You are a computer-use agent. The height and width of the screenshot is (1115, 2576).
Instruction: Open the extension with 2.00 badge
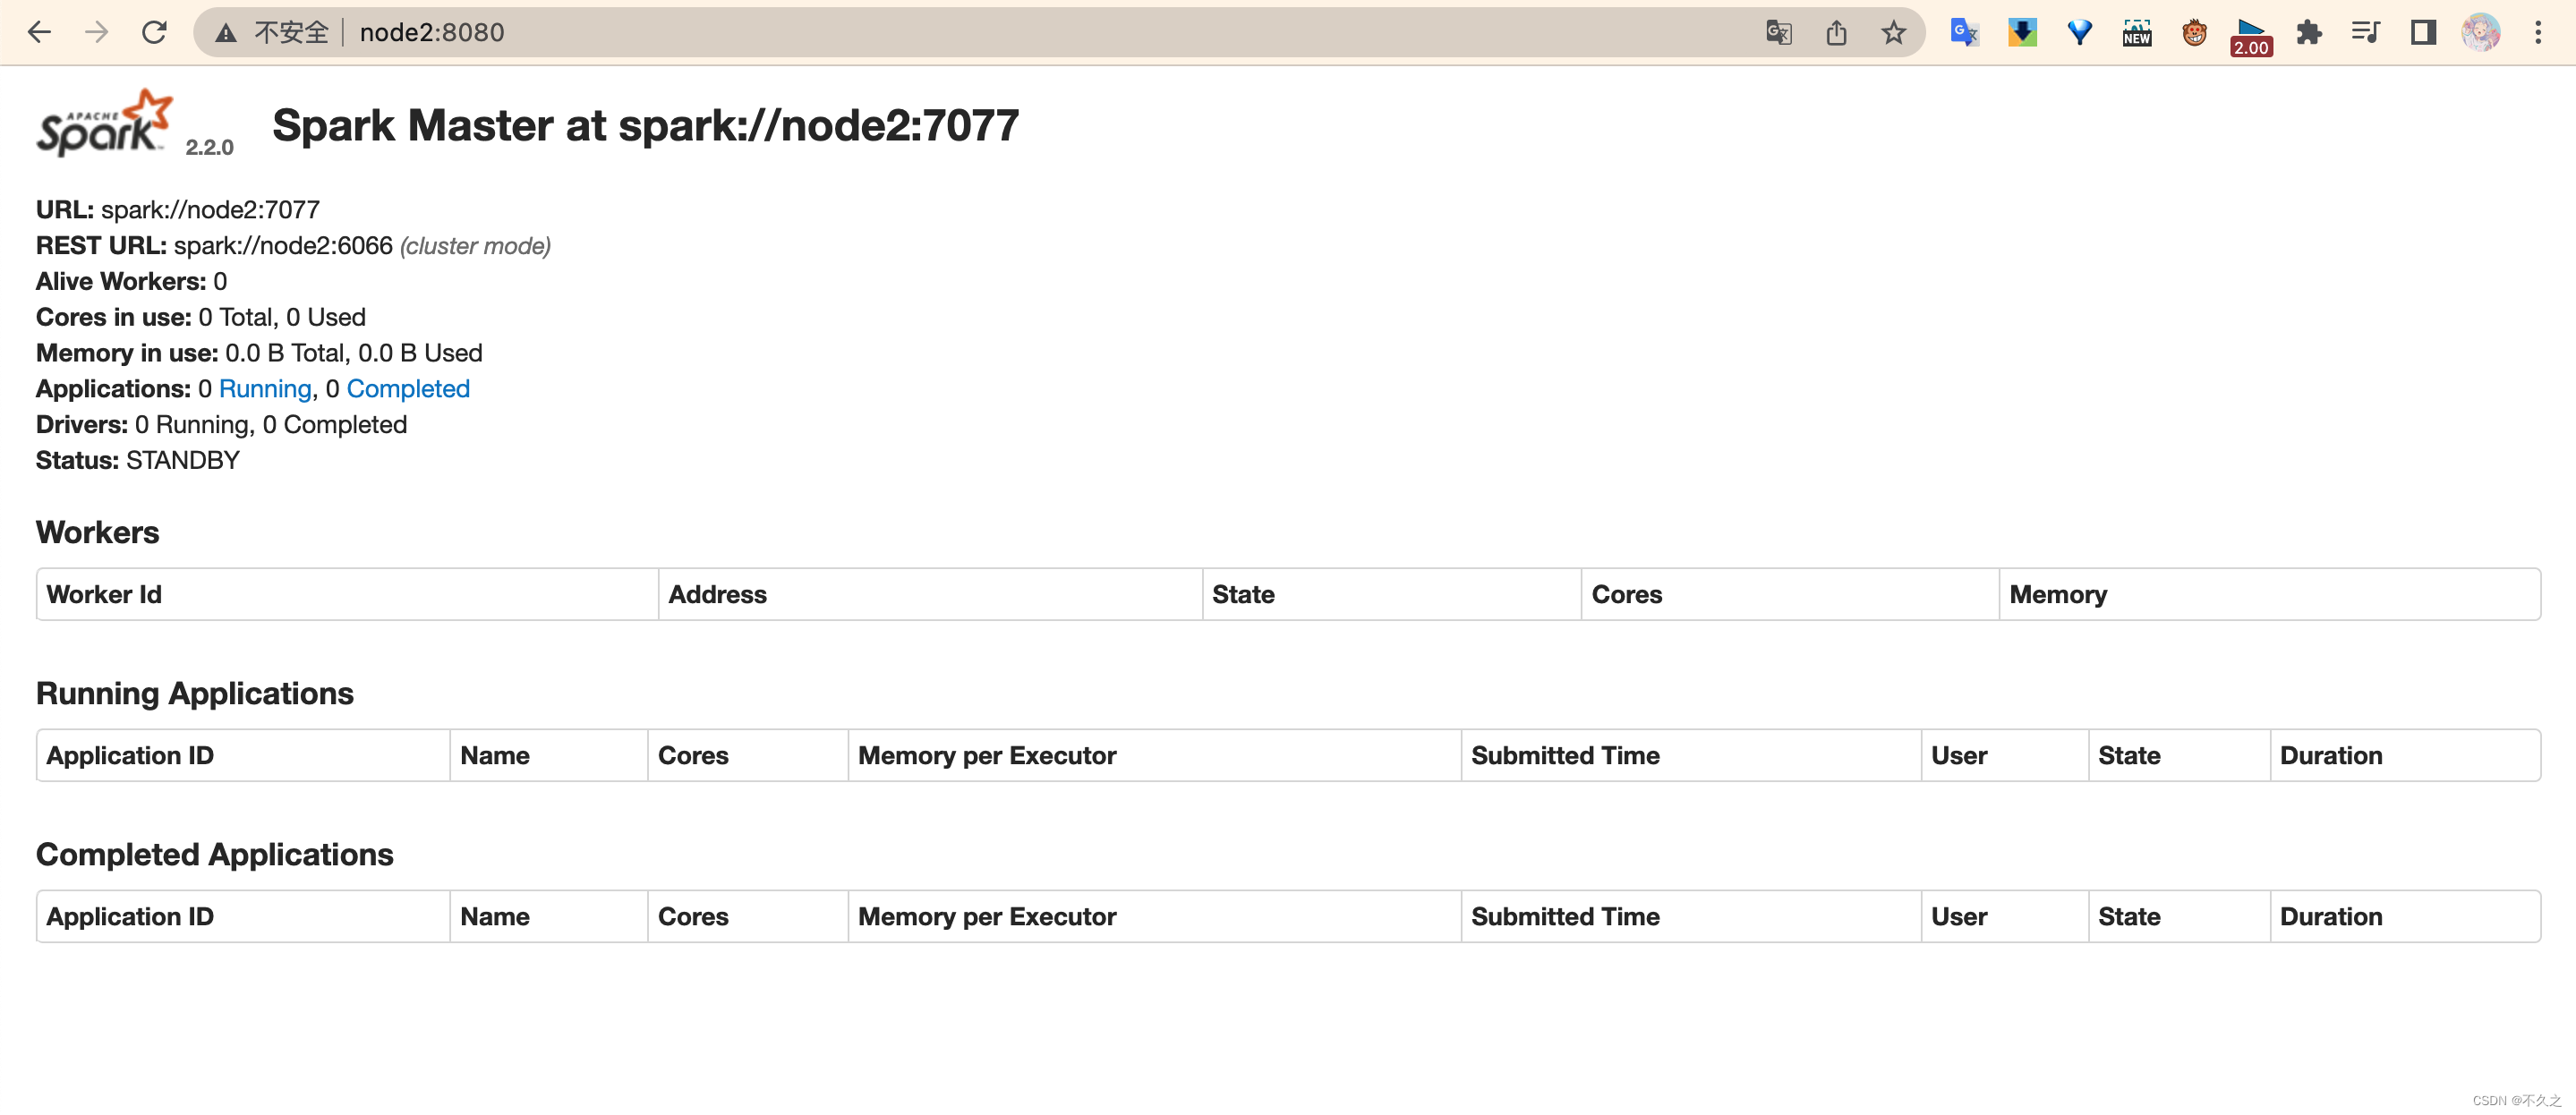(x=2251, y=36)
